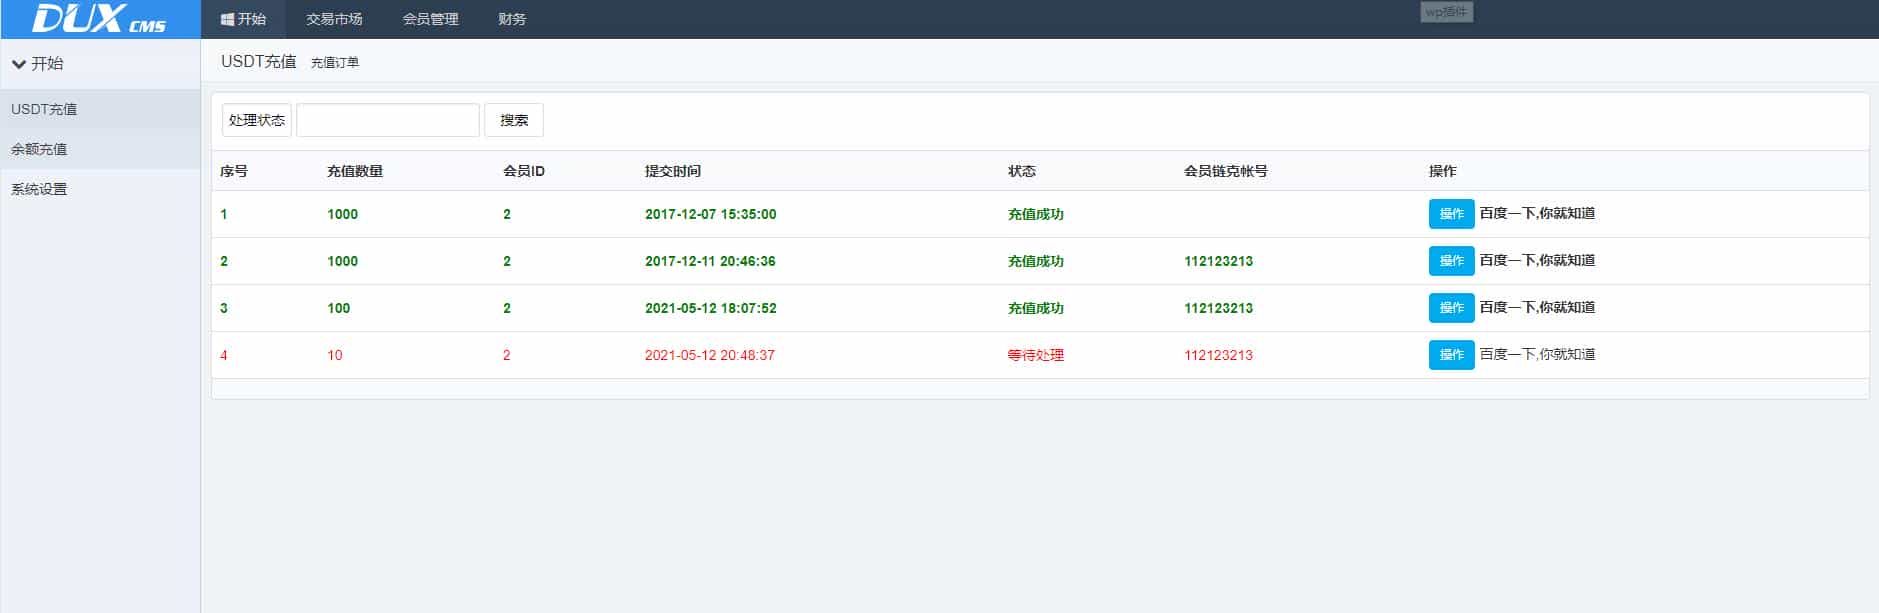1879x613 pixels.
Task: Open the 财务 navigation tab
Action: [x=512, y=19]
